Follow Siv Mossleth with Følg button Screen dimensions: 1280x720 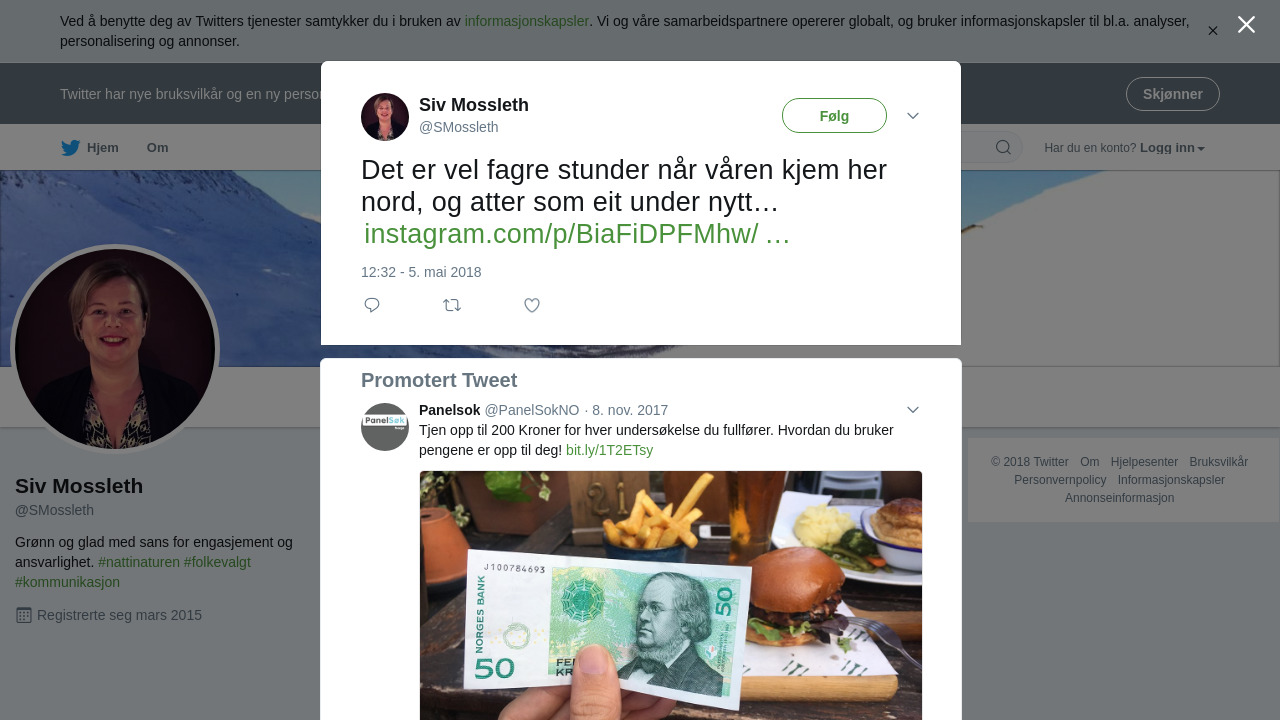point(834,116)
